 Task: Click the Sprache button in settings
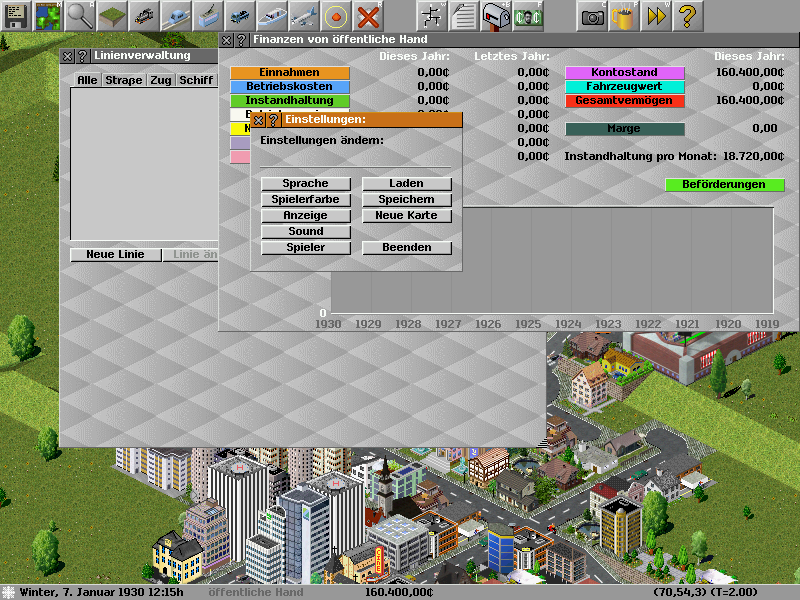[x=307, y=184]
